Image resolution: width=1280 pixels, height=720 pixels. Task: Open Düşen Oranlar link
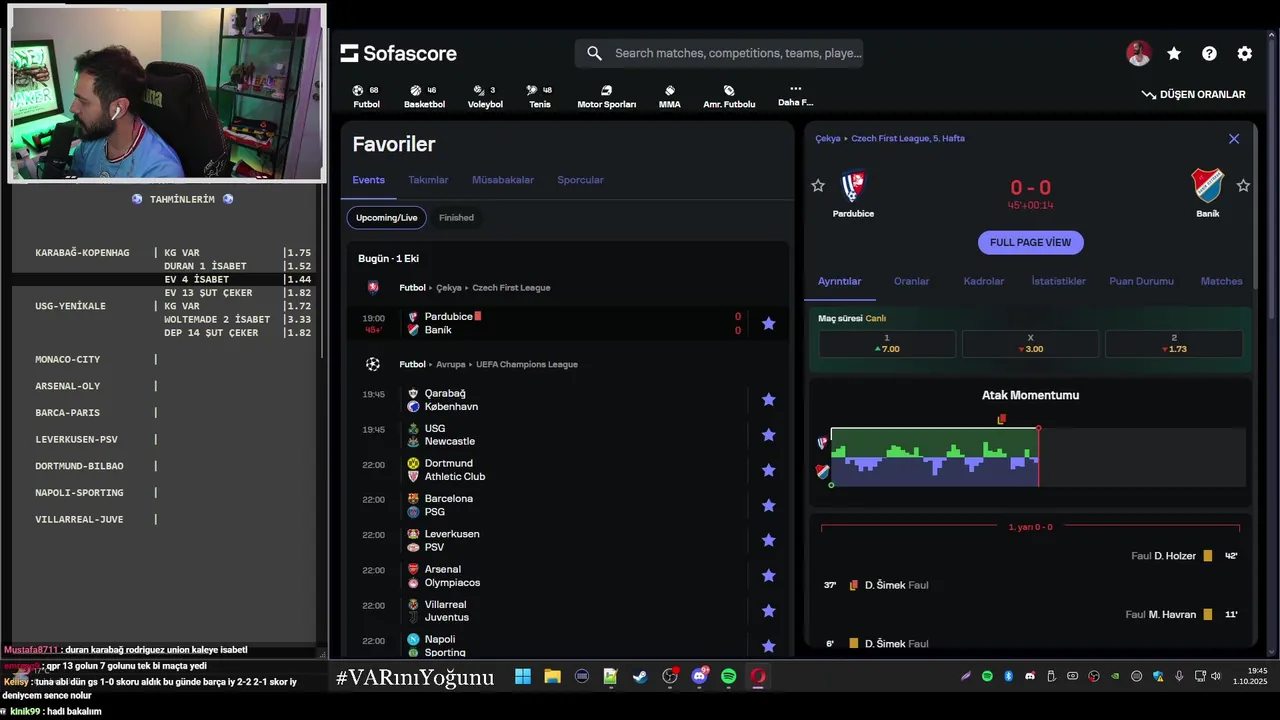(1194, 94)
